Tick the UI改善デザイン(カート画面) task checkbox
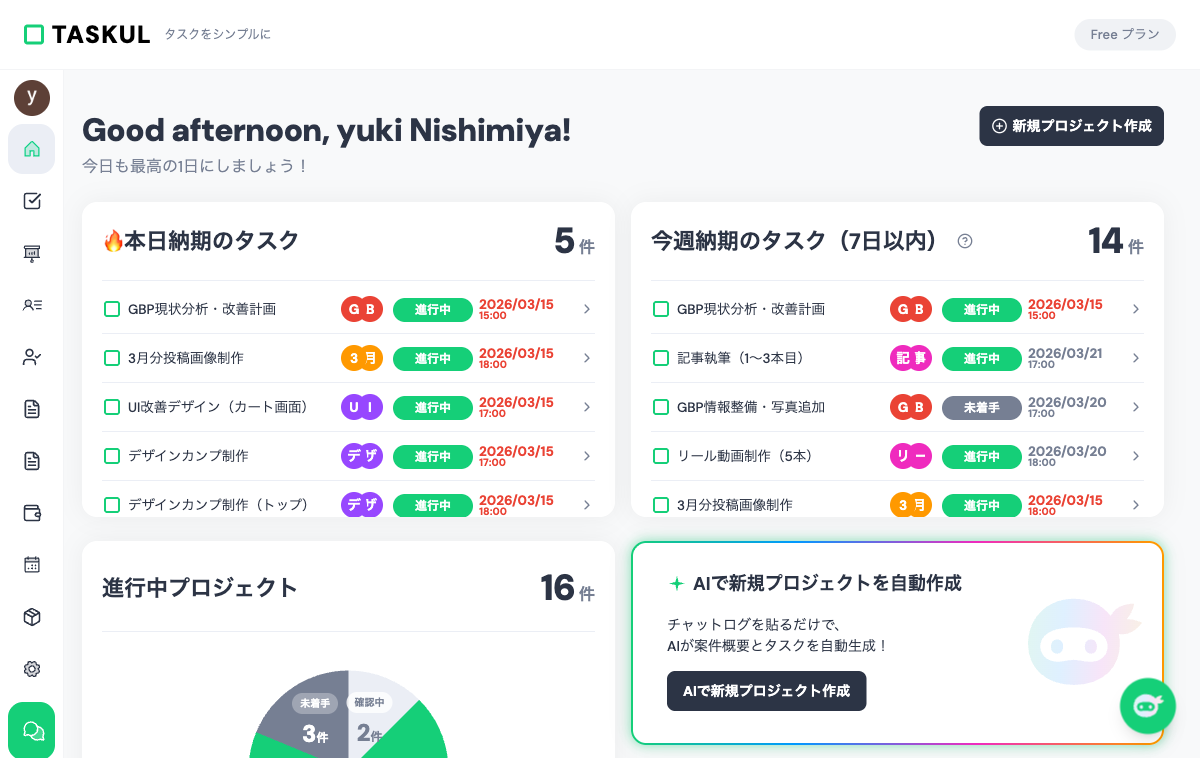 [112, 407]
